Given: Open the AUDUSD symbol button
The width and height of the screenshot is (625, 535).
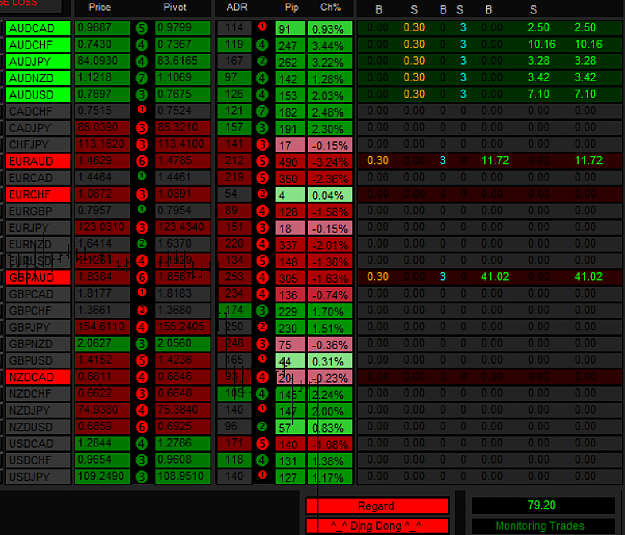Looking at the screenshot, I should coord(38,95).
